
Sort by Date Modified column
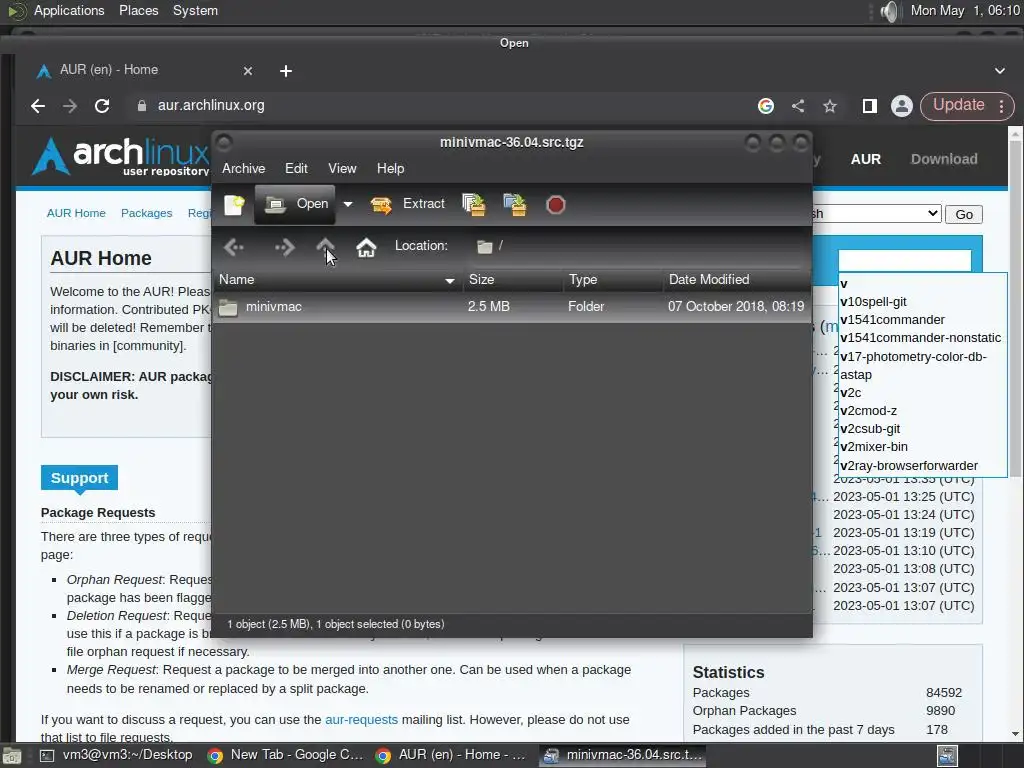(x=737, y=280)
